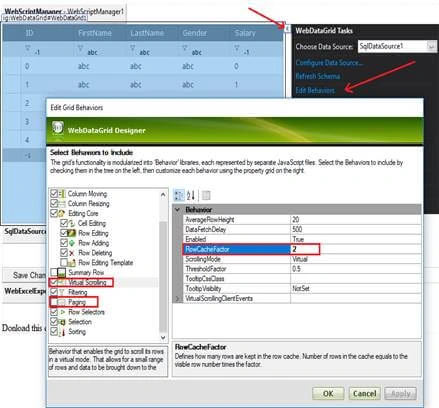Click the Save Changes button behind dialog
This screenshot has width=439, height=408.
click(25, 275)
